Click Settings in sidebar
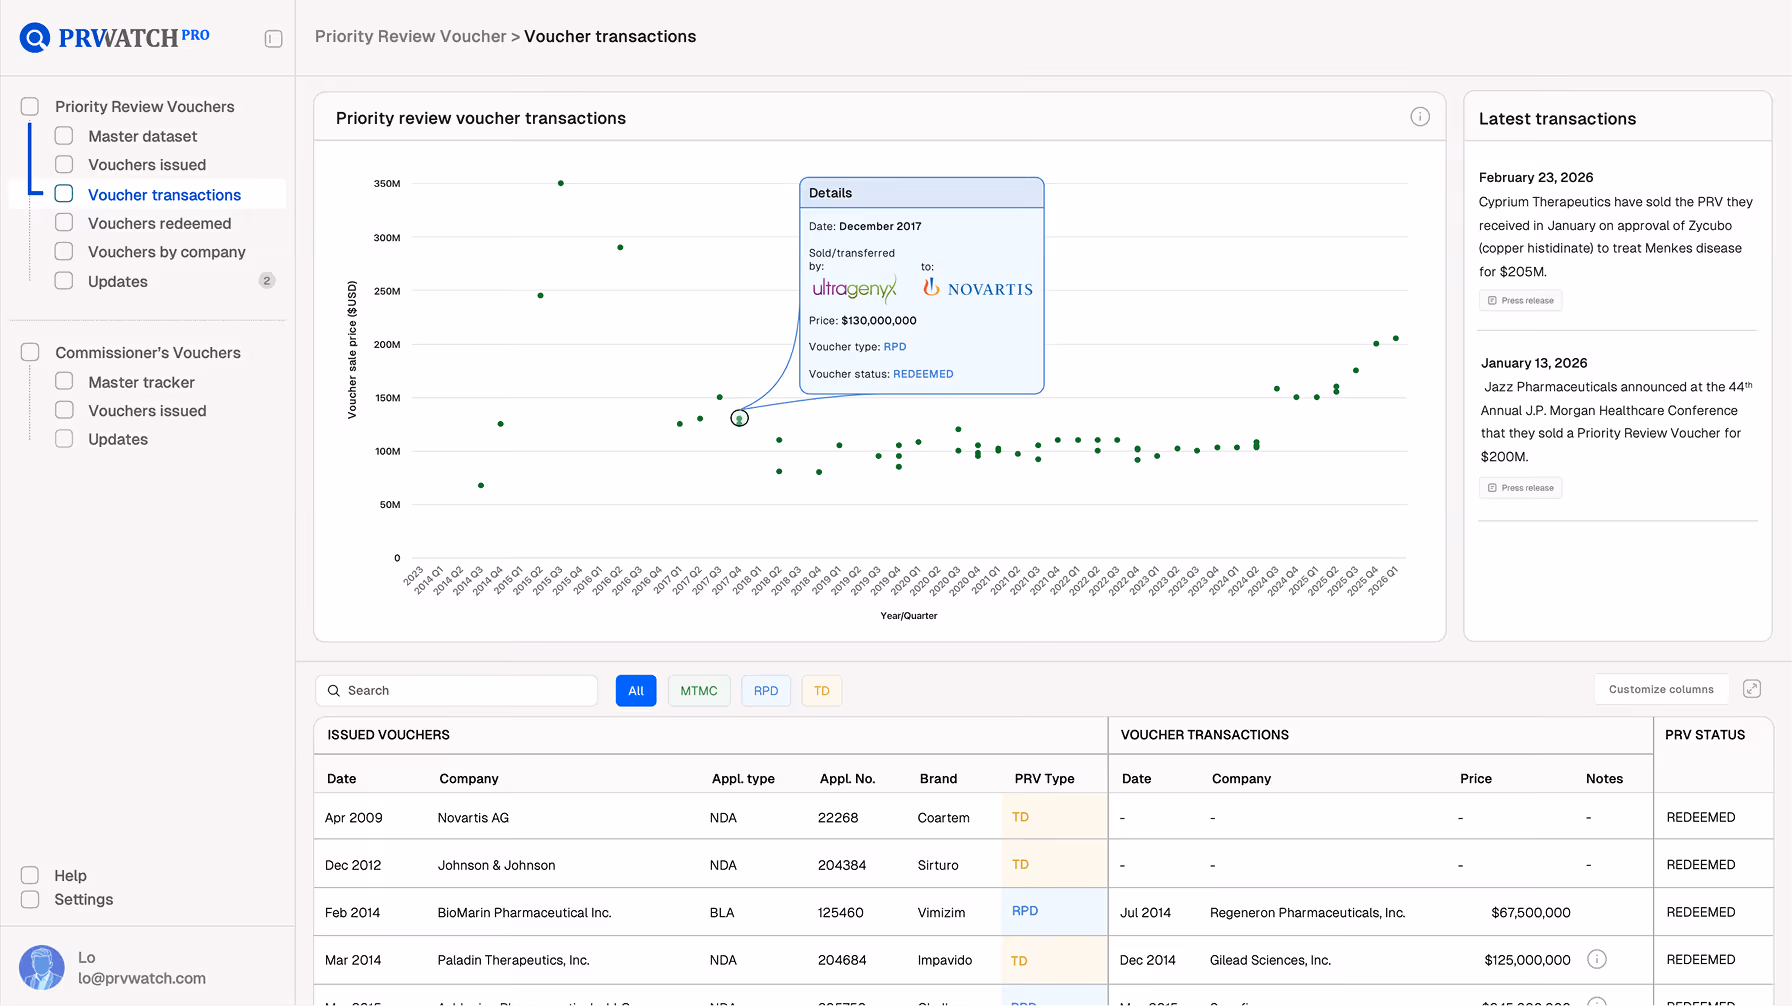Viewport: 1792px width, 1006px height. coord(83,900)
